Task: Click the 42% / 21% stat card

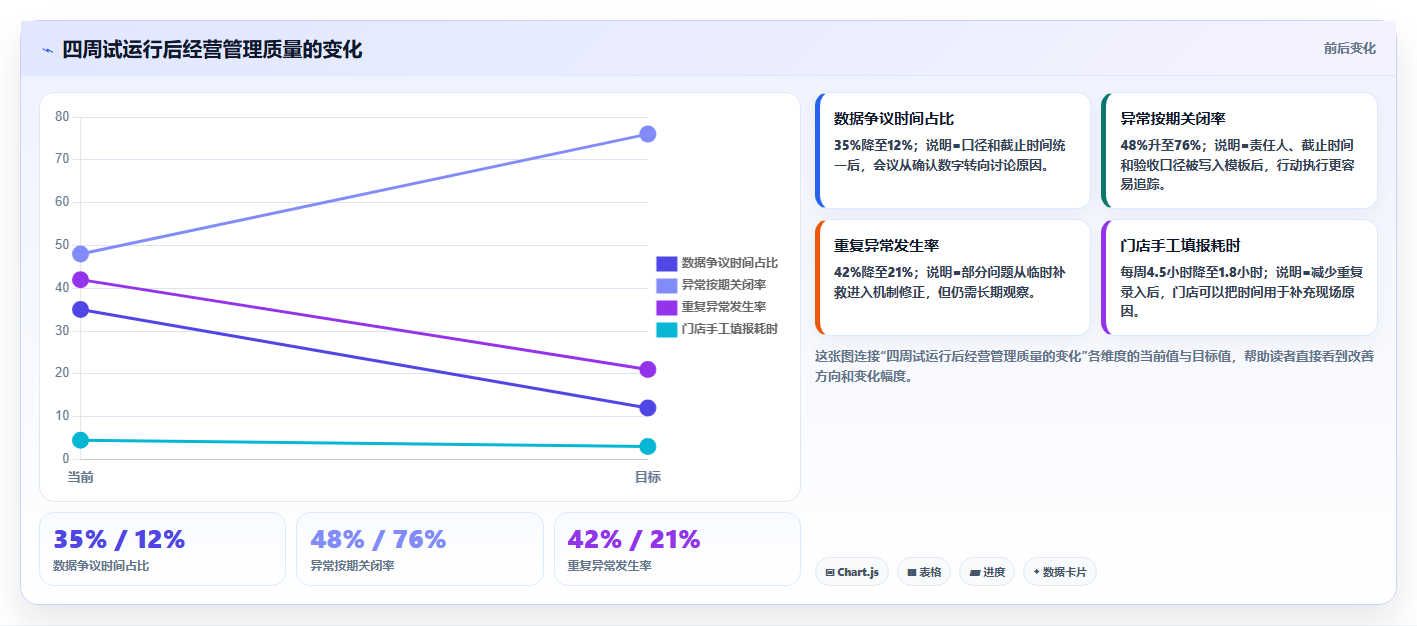Action: point(677,549)
